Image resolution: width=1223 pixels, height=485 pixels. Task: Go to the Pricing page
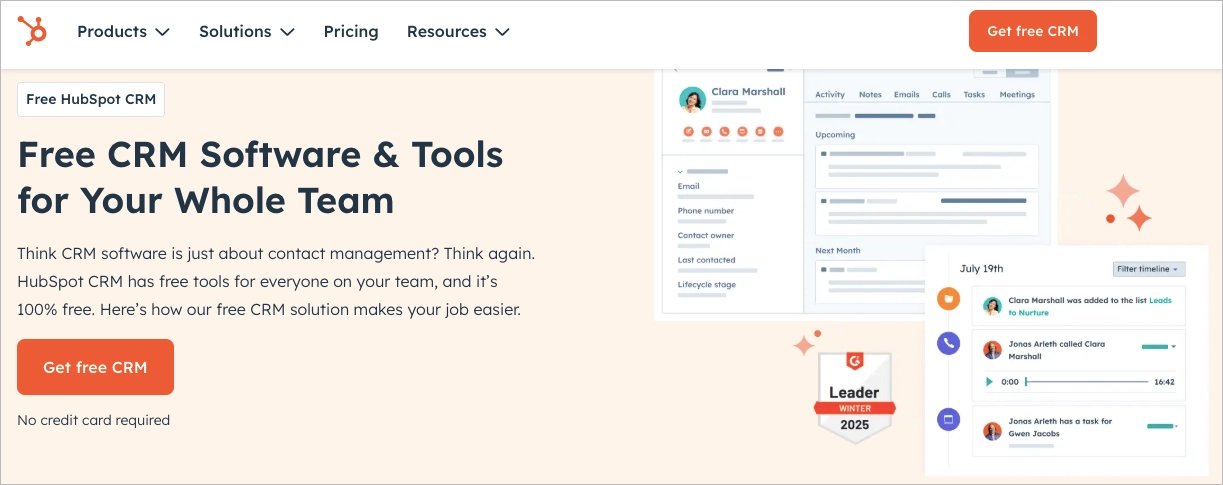[351, 32]
